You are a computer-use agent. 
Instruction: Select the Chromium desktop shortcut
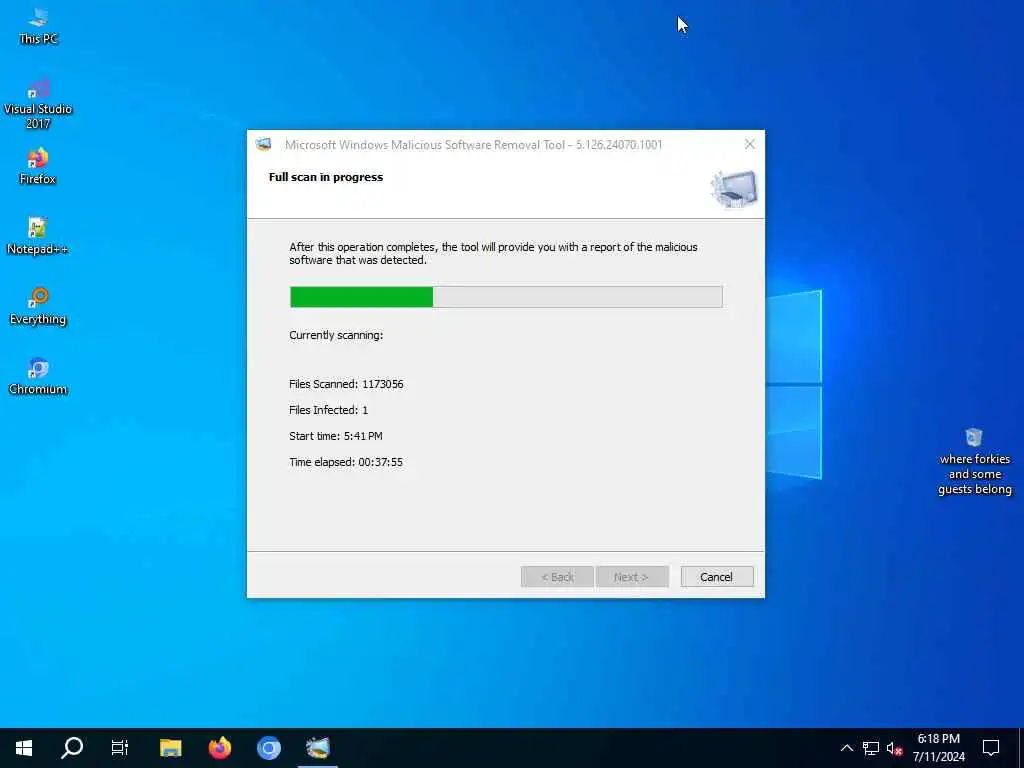tap(38, 376)
